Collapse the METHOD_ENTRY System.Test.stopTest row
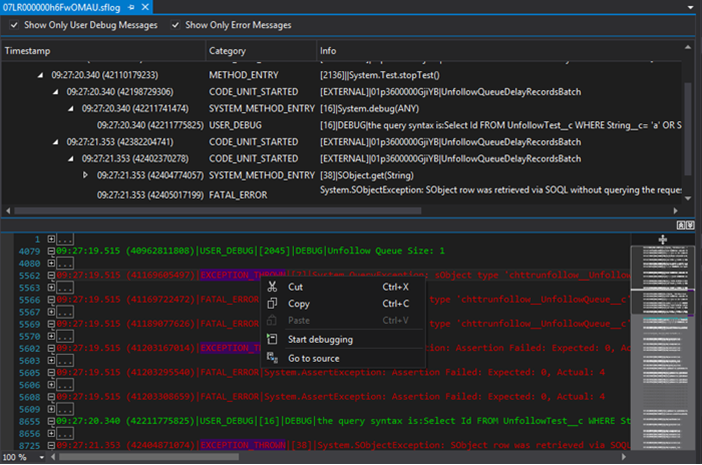This screenshot has height=465, width=702. point(40,75)
